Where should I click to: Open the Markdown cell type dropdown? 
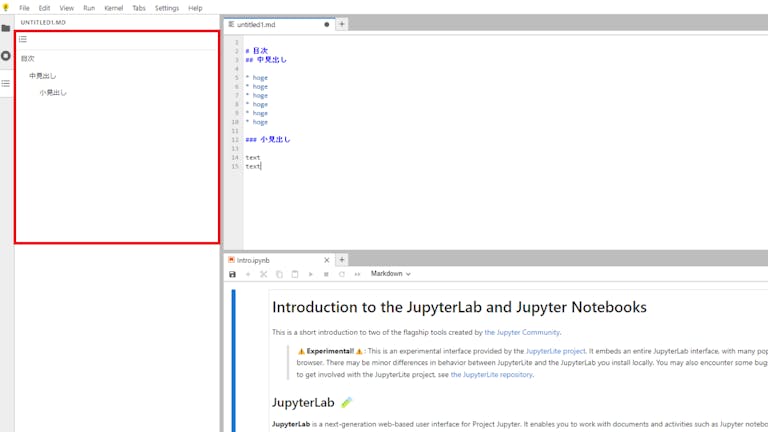coord(390,274)
